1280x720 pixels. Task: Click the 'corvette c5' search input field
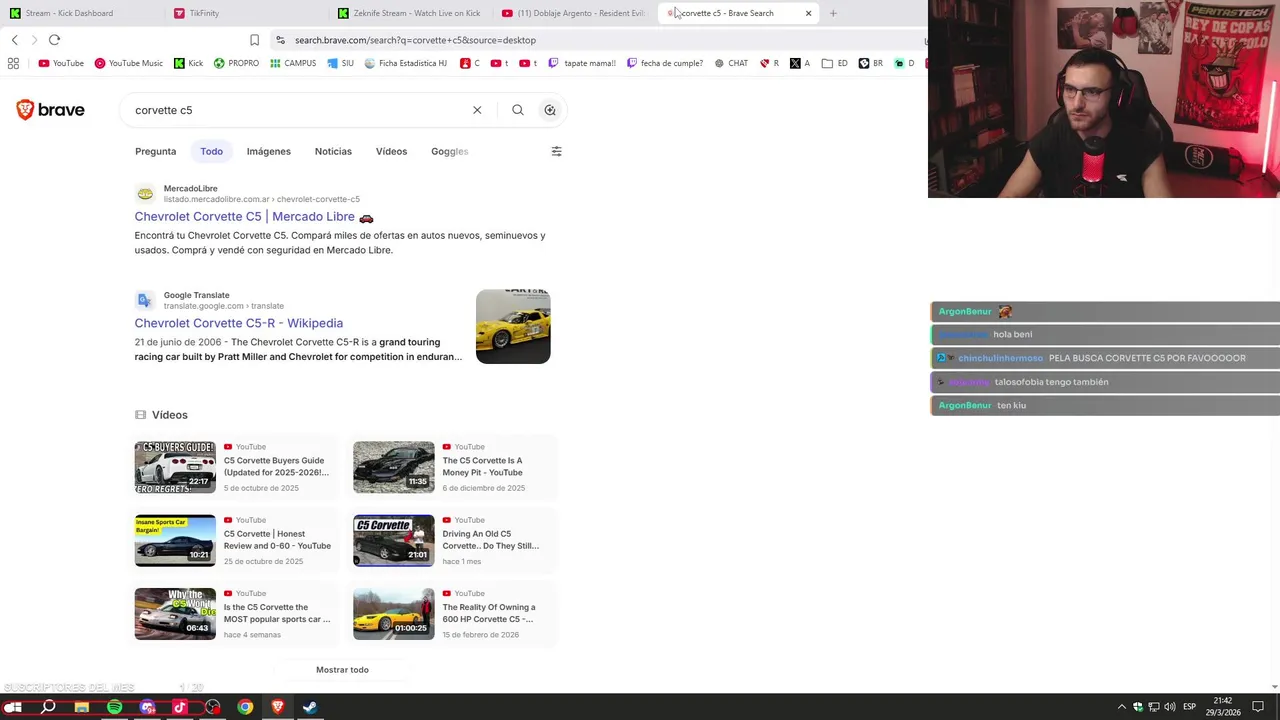pyautogui.click(x=300, y=110)
